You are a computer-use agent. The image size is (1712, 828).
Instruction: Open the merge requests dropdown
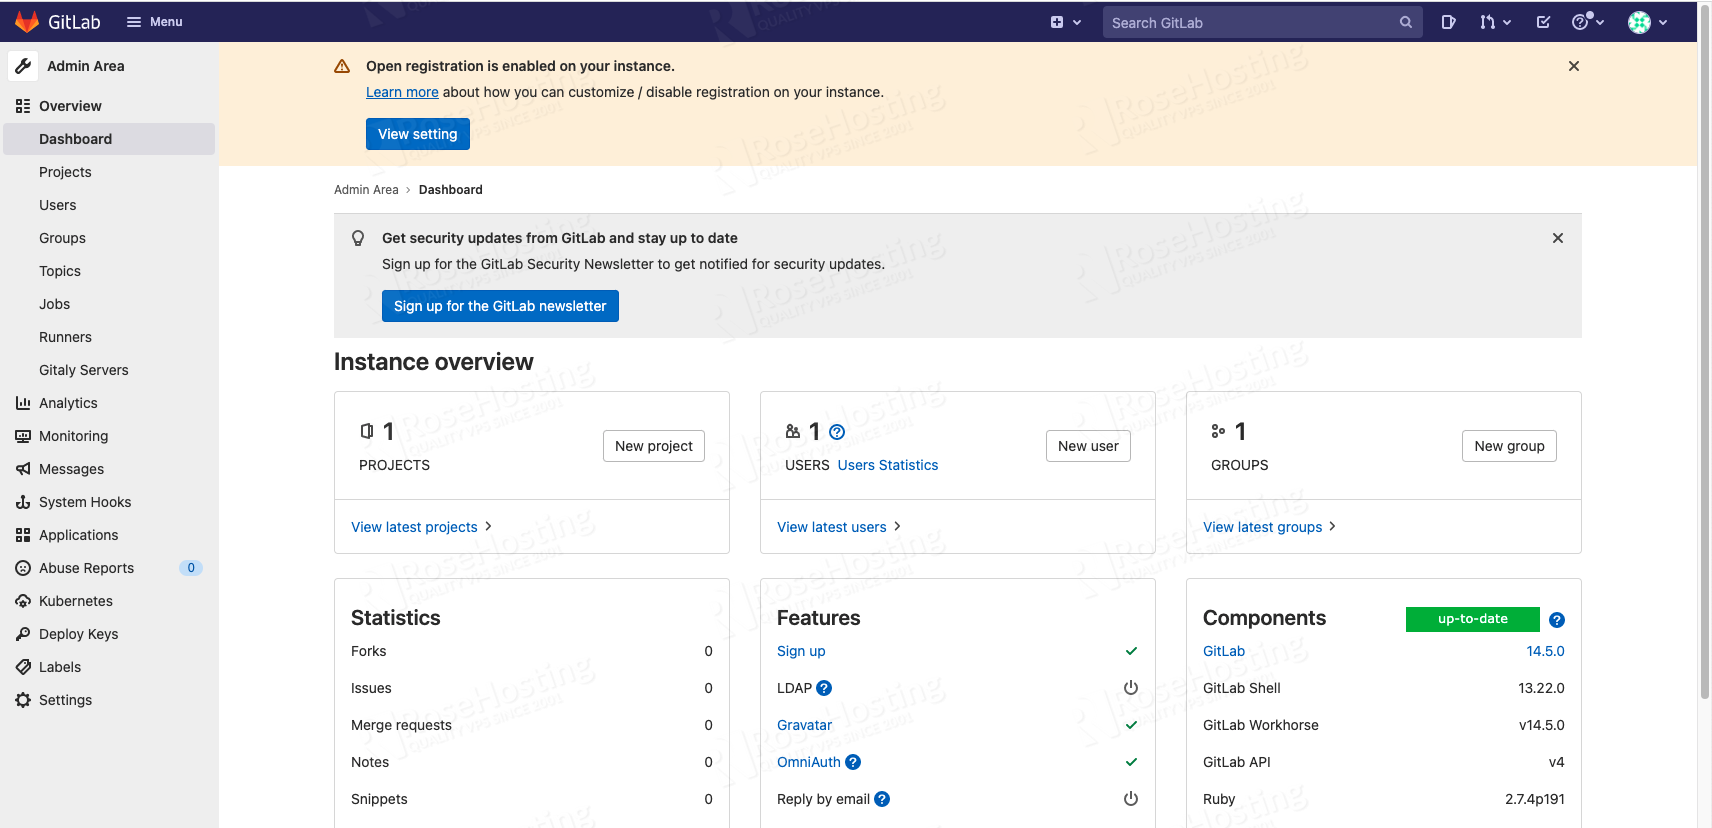tap(1495, 22)
